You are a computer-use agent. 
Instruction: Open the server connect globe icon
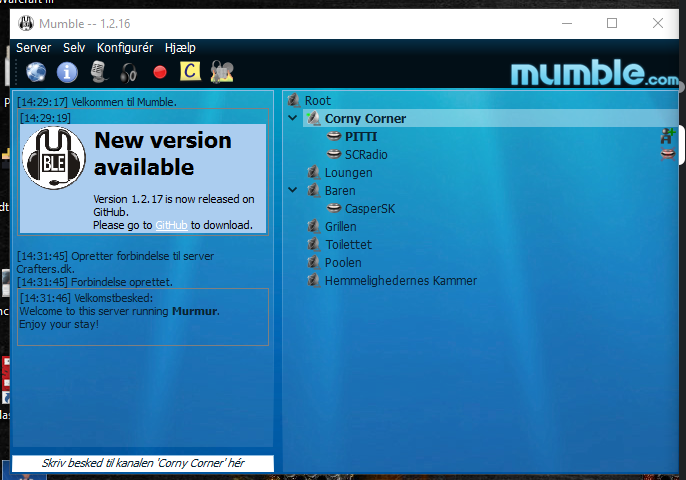click(x=36, y=72)
